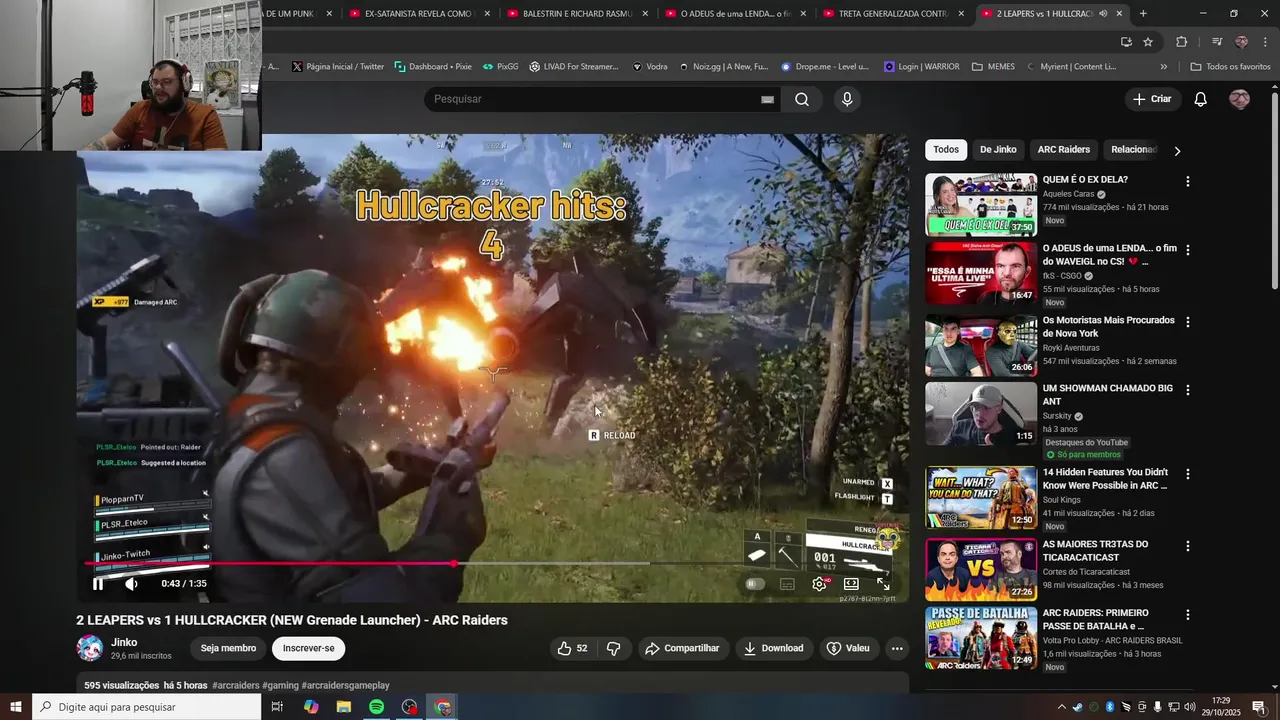This screenshot has height=720, width=1280.
Task: Pause the YouTube video
Action: point(98,584)
